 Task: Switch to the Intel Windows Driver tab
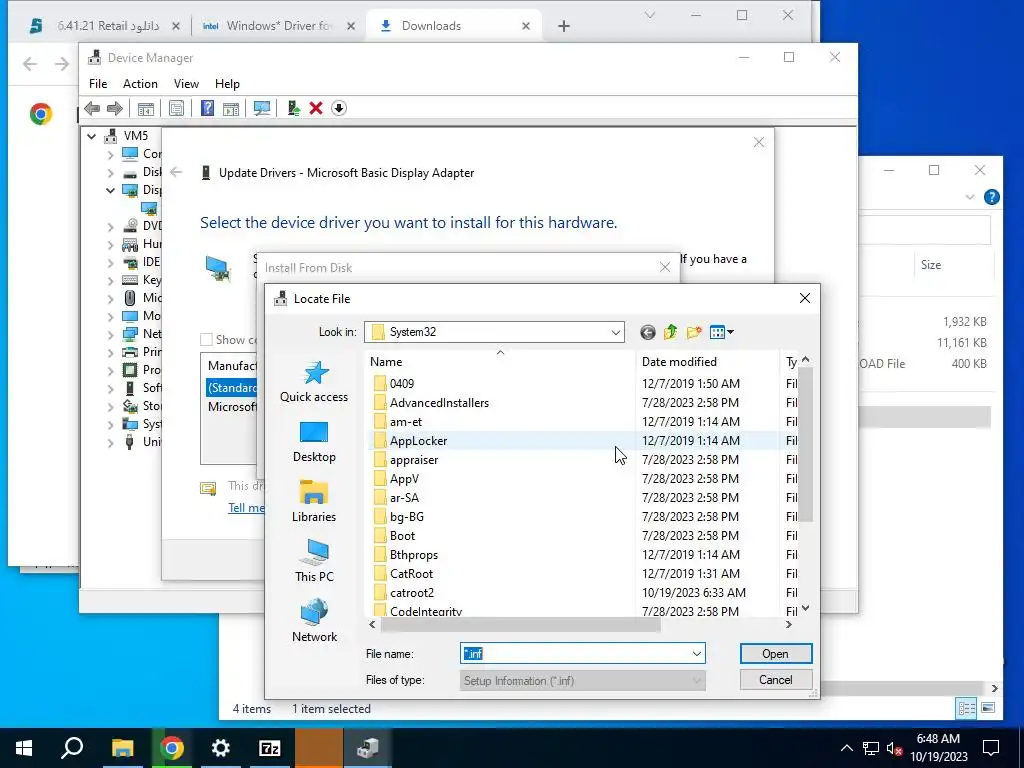click(x=278, y=26)
